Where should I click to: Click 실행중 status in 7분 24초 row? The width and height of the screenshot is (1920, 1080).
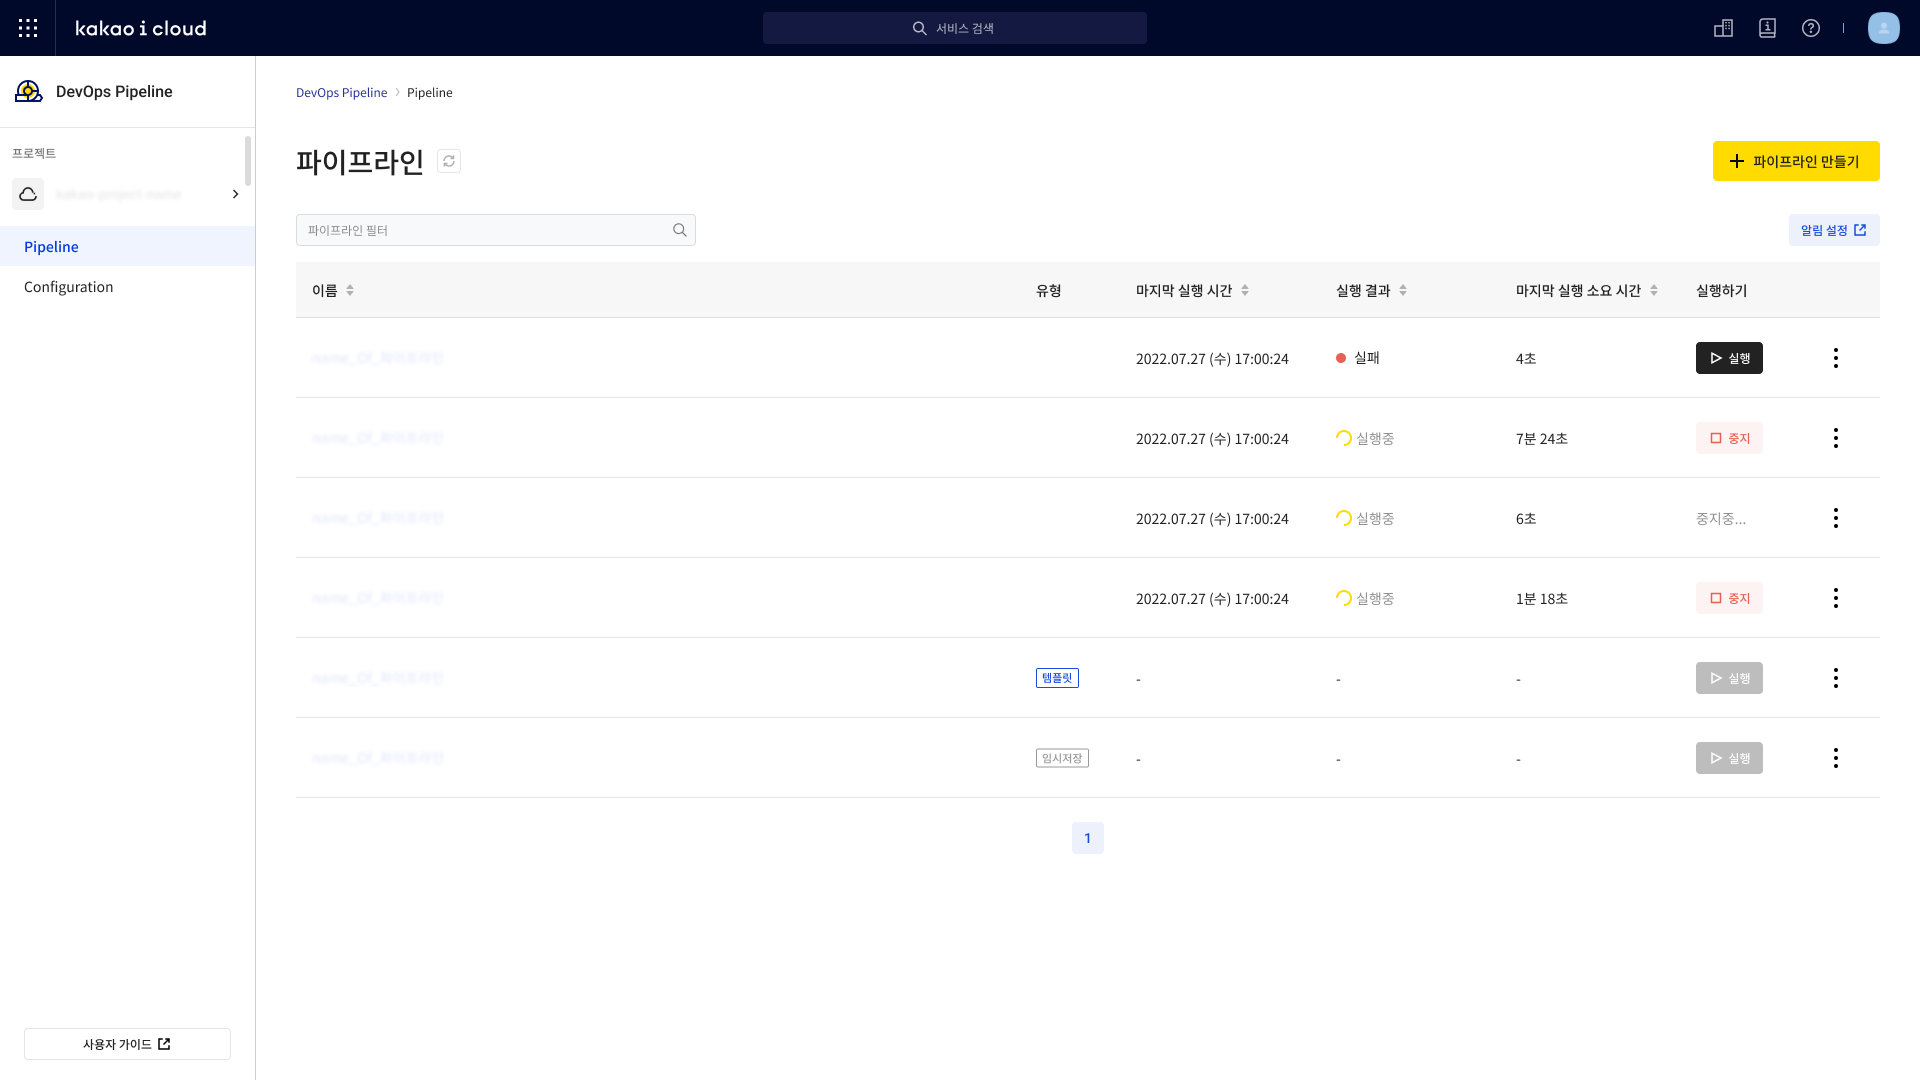coord(1365,438)
